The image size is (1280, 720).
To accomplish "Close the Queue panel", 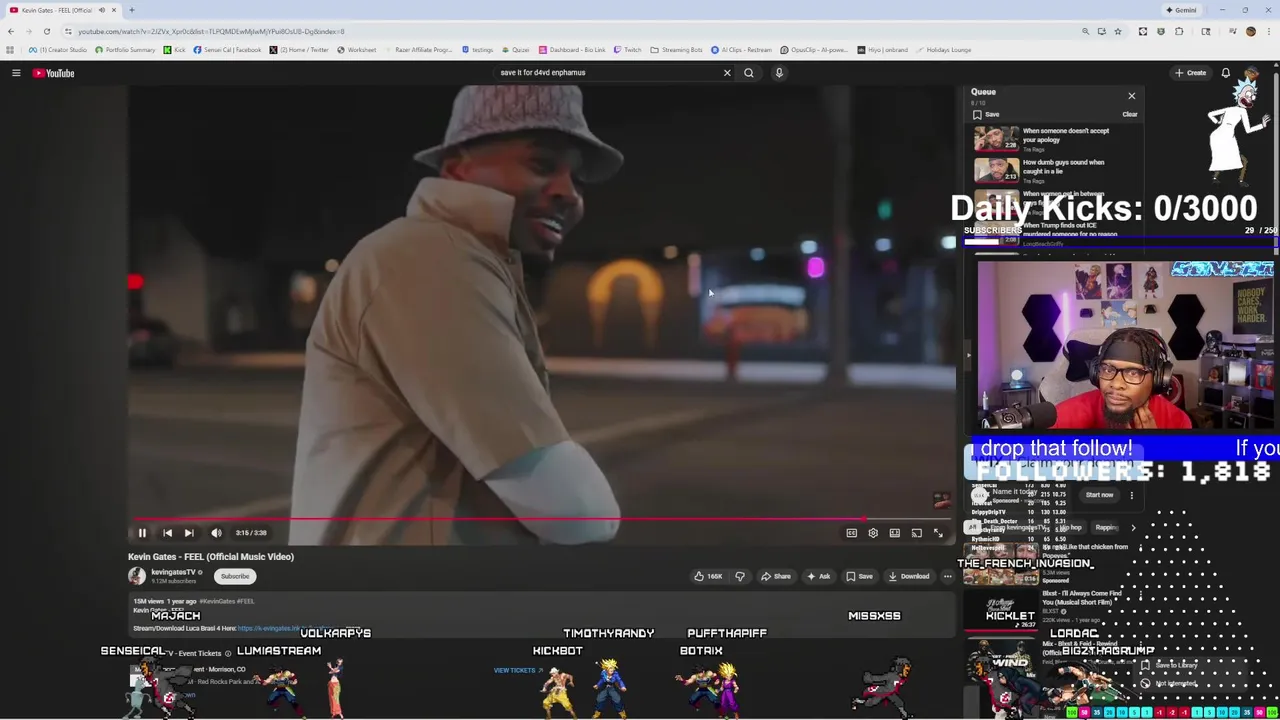I will pyautogui.click(x=1132, y=96).
